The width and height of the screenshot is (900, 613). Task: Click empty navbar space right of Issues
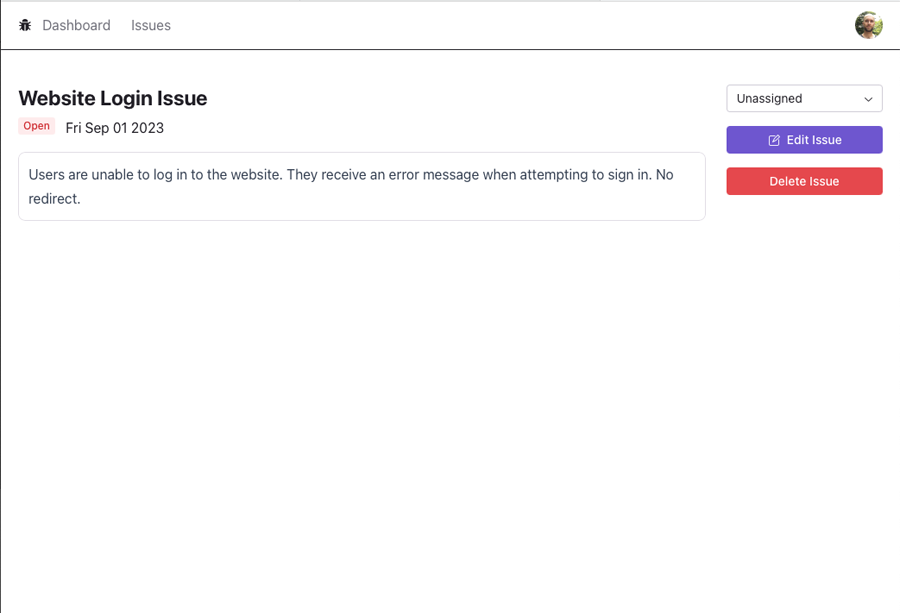(500, 25)
